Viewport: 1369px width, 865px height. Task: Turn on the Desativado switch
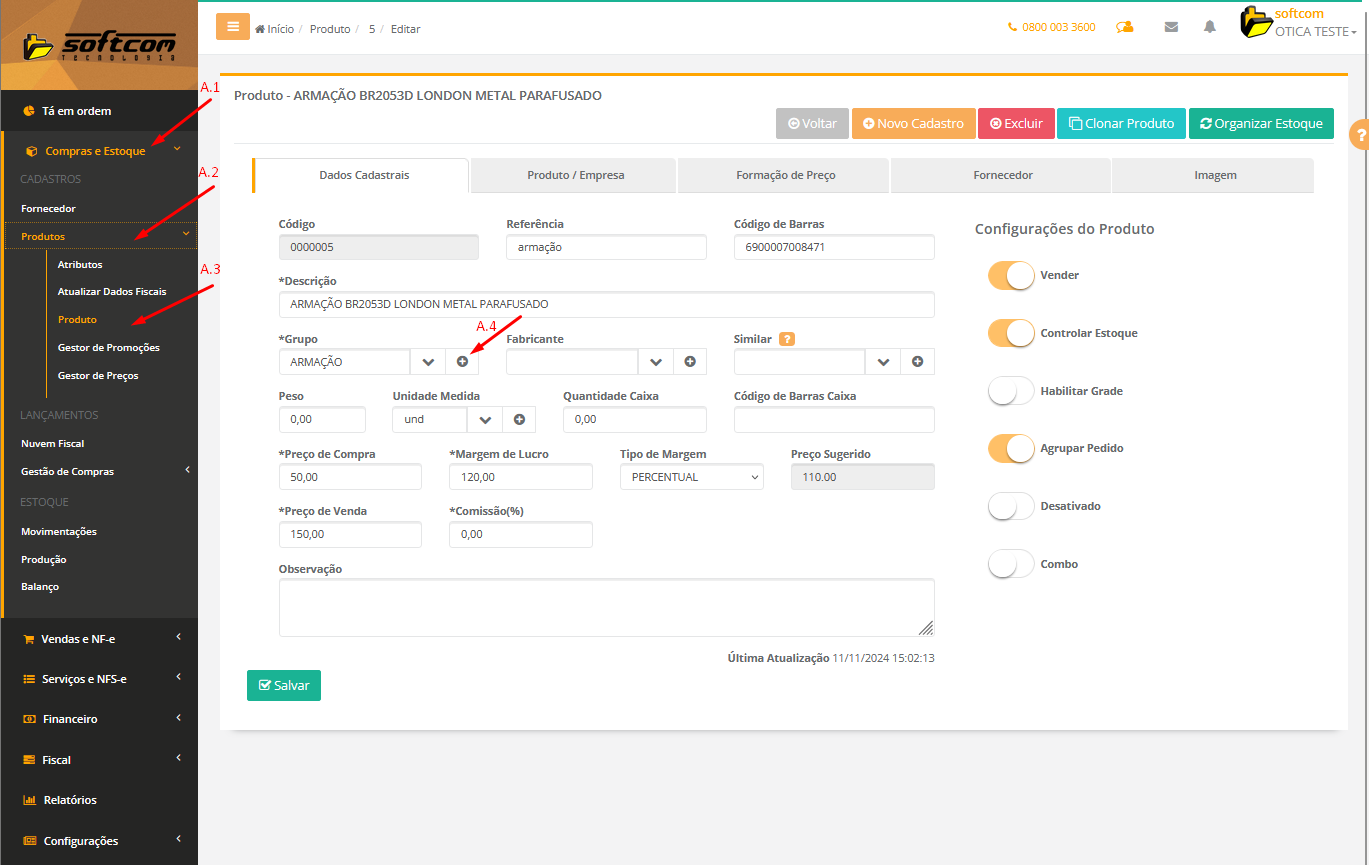tap(1010, 506)
